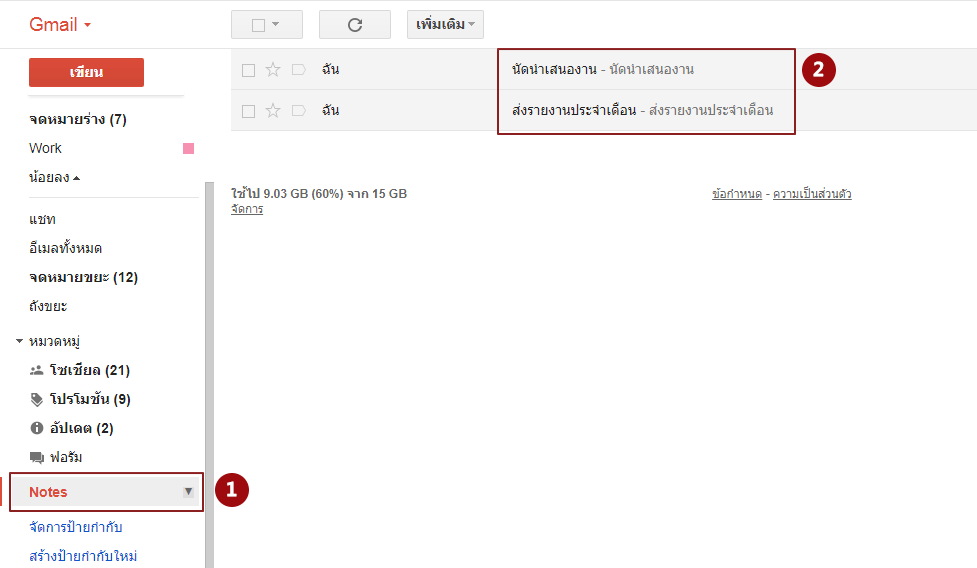Go to the จดหมายขยะ (12) folder
Screen dimensions: 977x568
[x=83, y=277]
